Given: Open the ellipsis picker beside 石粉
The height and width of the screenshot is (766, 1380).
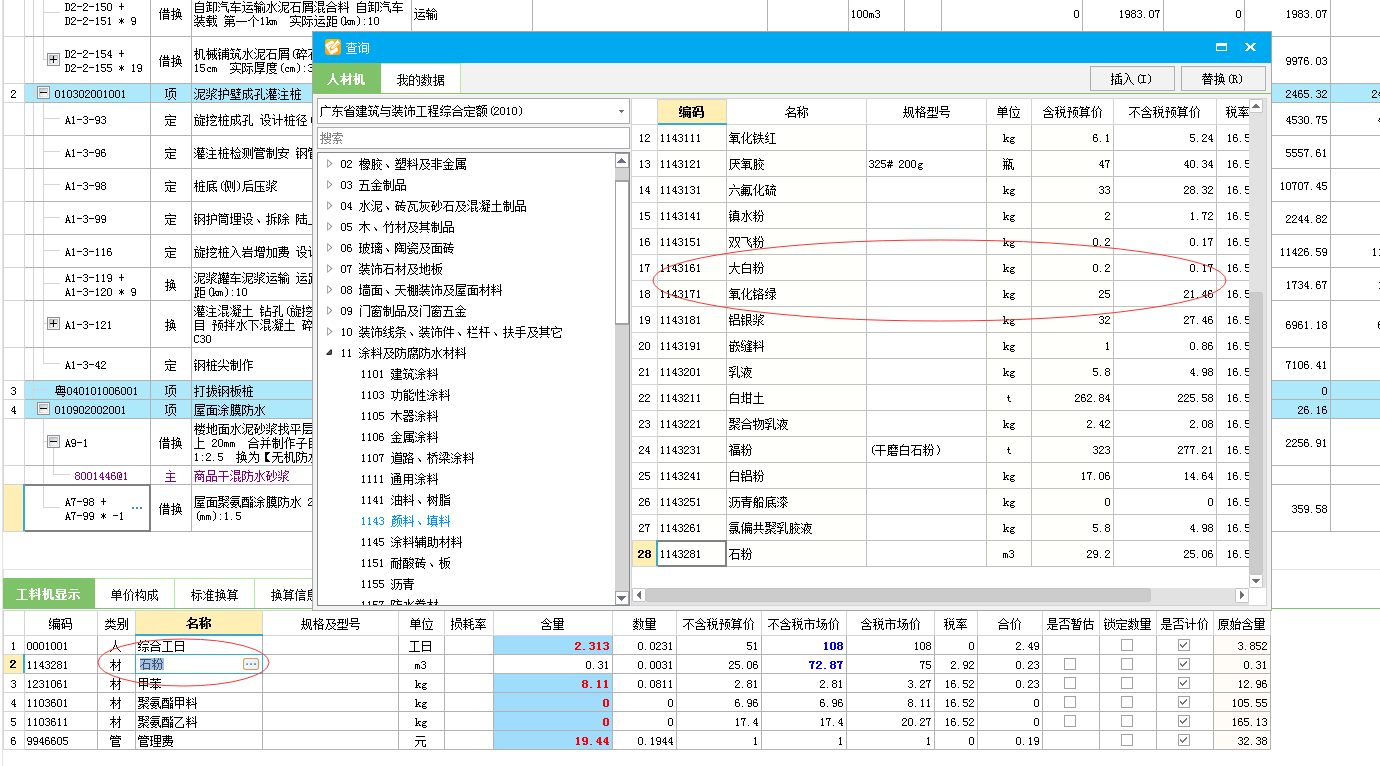Looking at the screenshot, I should click(251, 664).
